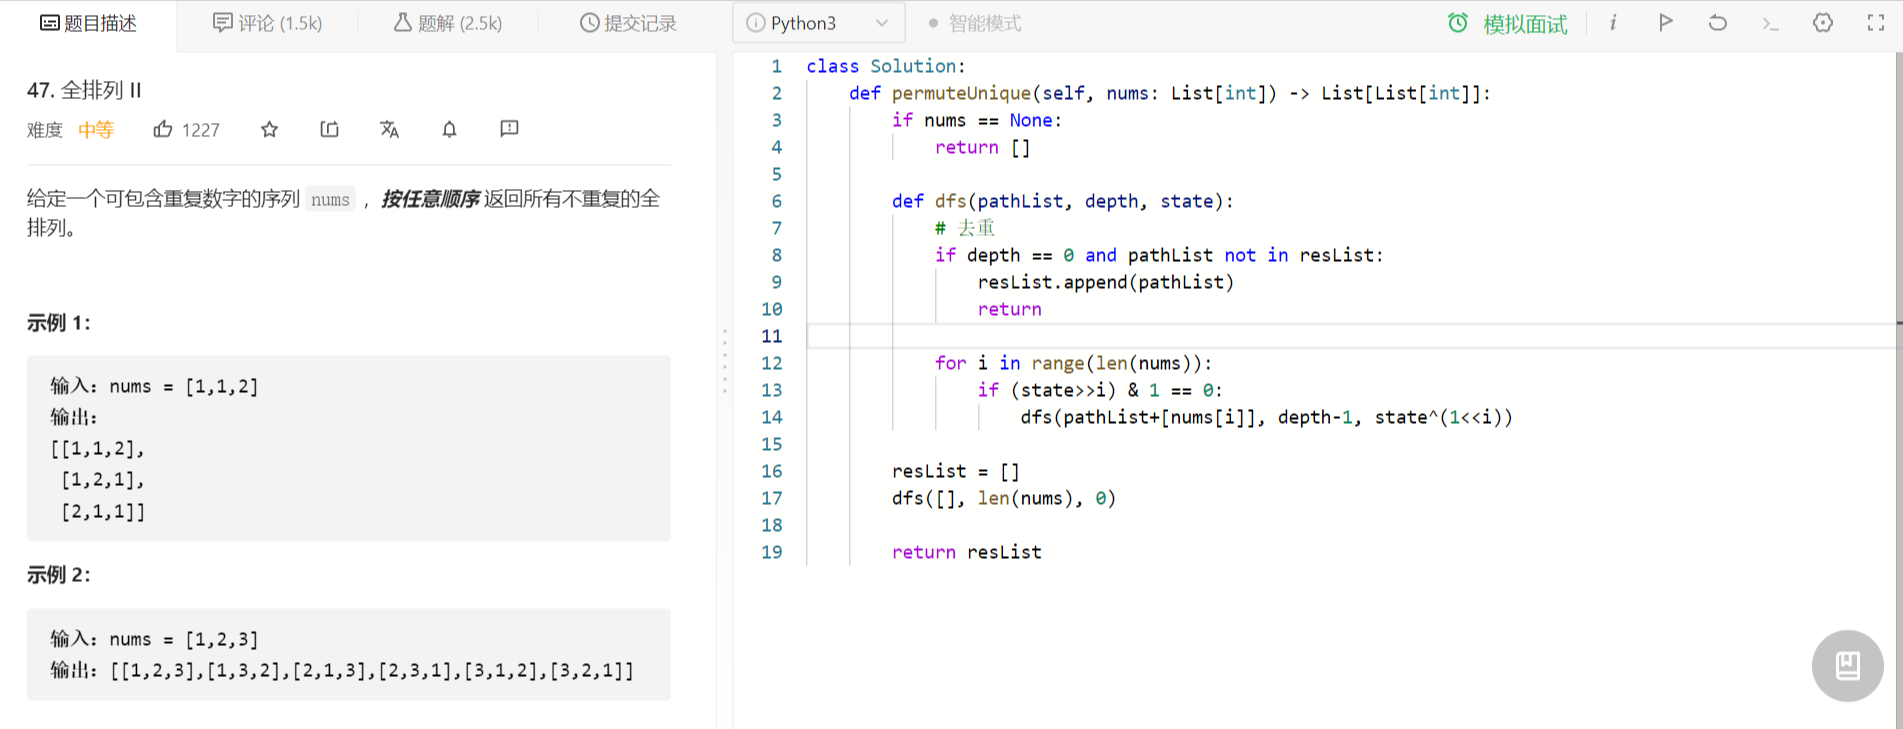Click the translate language icon
The width and height of the screenshot is (1903, 729).
point(389,129)
